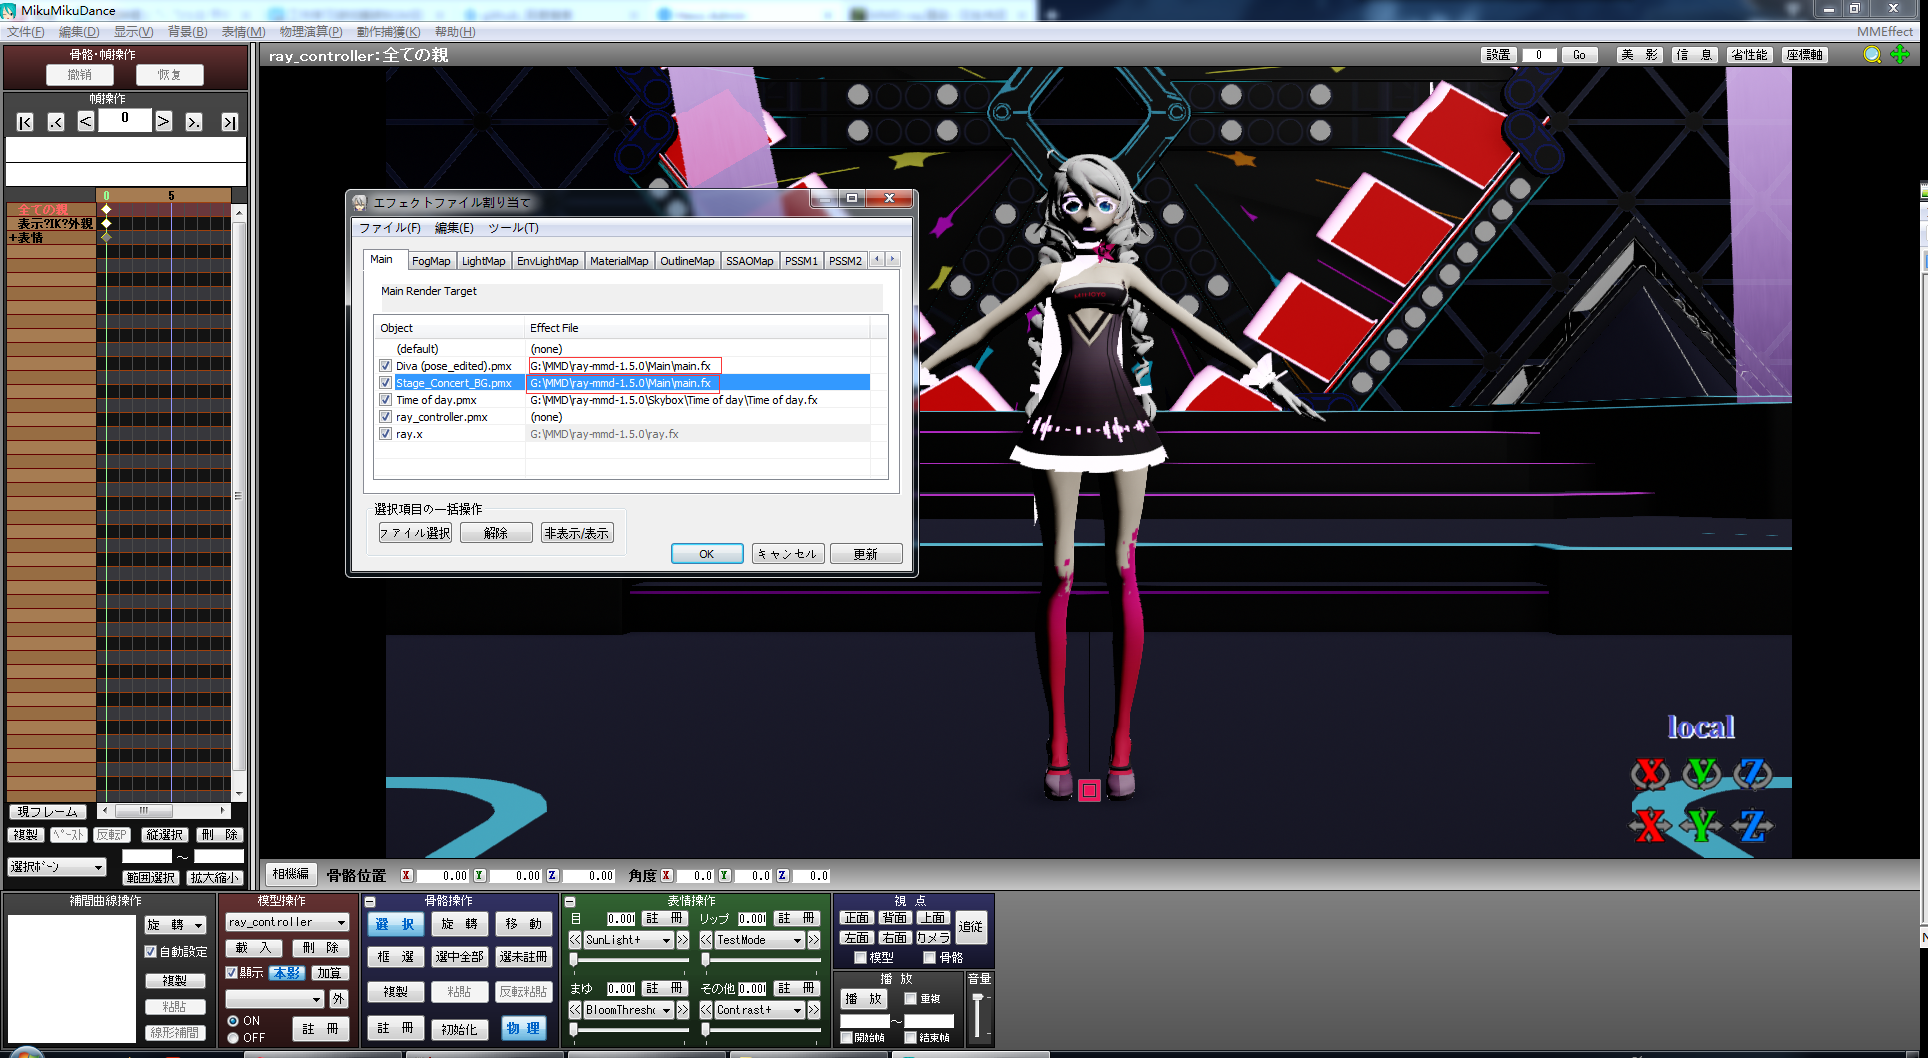
Task: Expand the +表情 timeline row
Action: click(x=12, y=238)
